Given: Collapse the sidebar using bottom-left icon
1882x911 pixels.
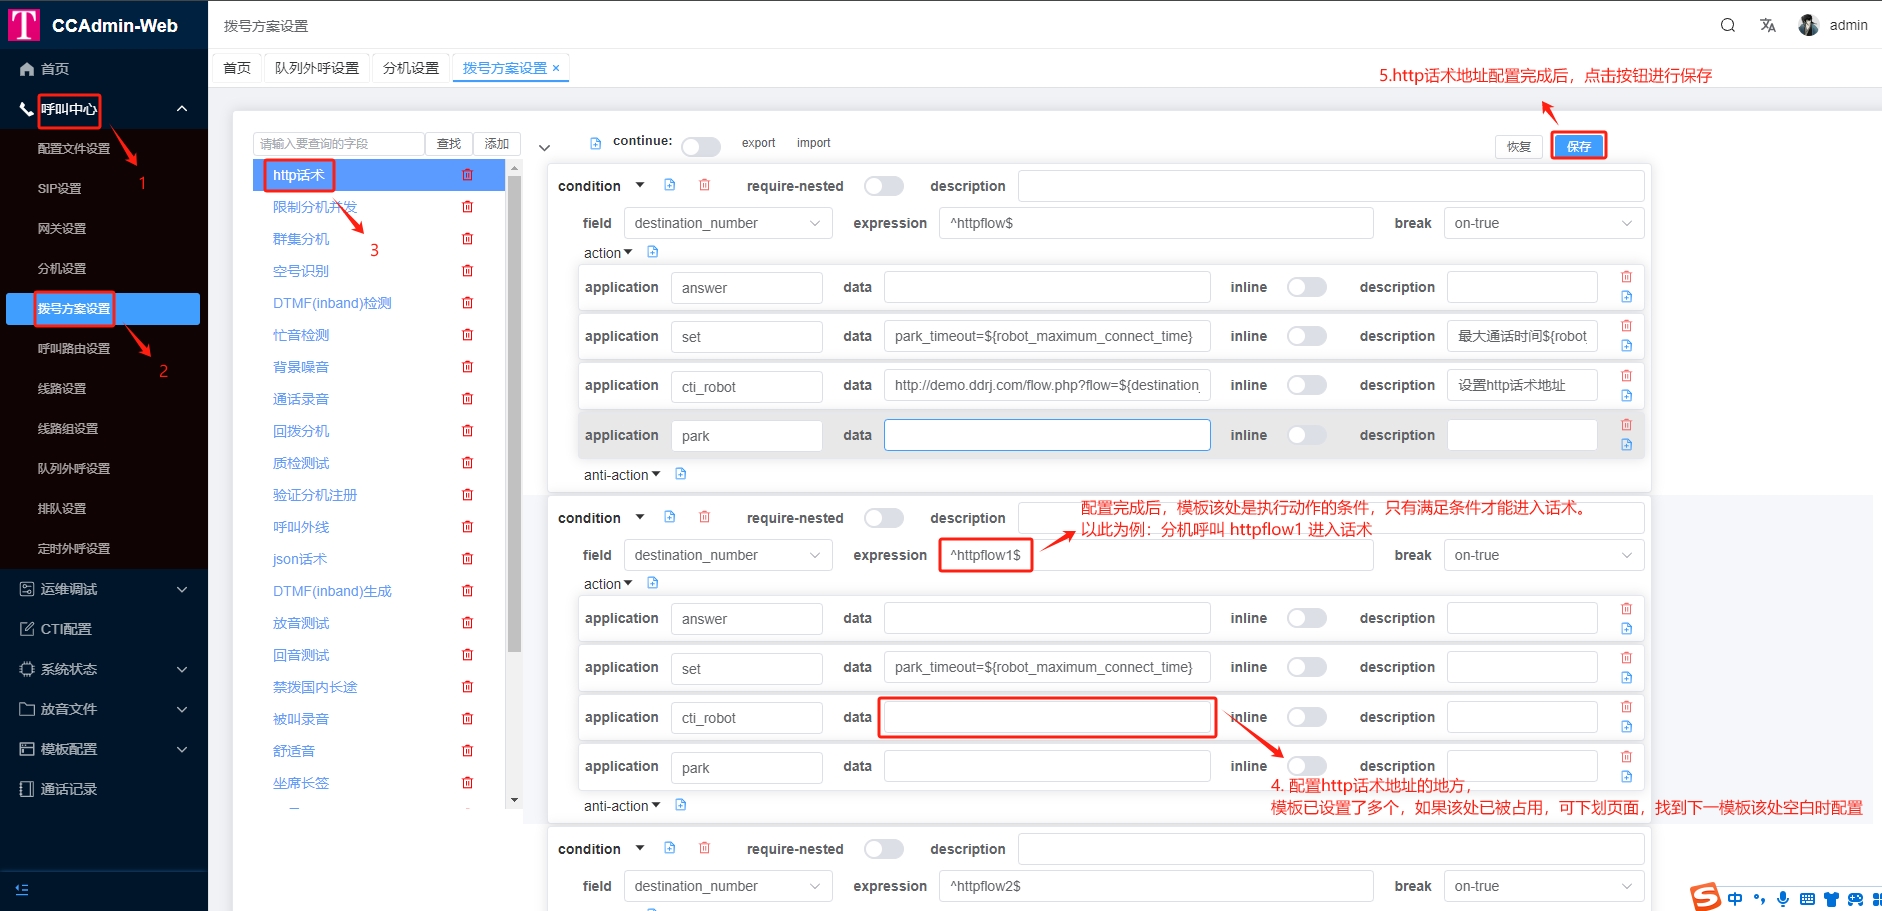Looking at the screenshot, I should [22, 889].
